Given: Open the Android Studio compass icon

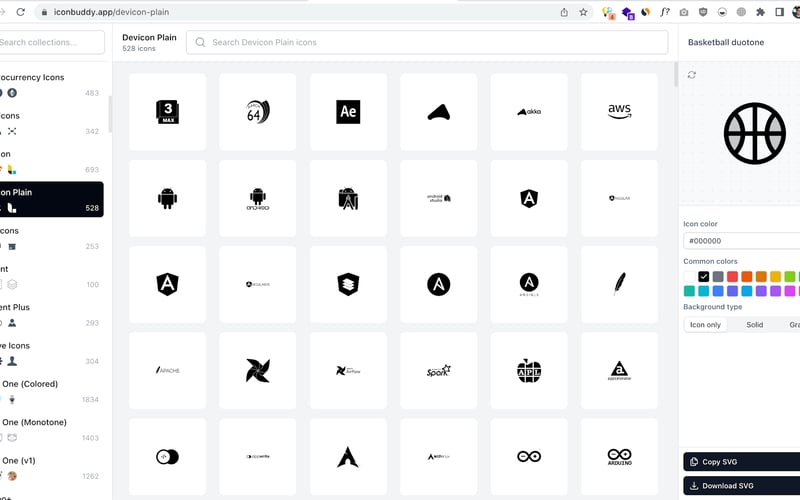Looking at the screenshot, I should 348,198.
